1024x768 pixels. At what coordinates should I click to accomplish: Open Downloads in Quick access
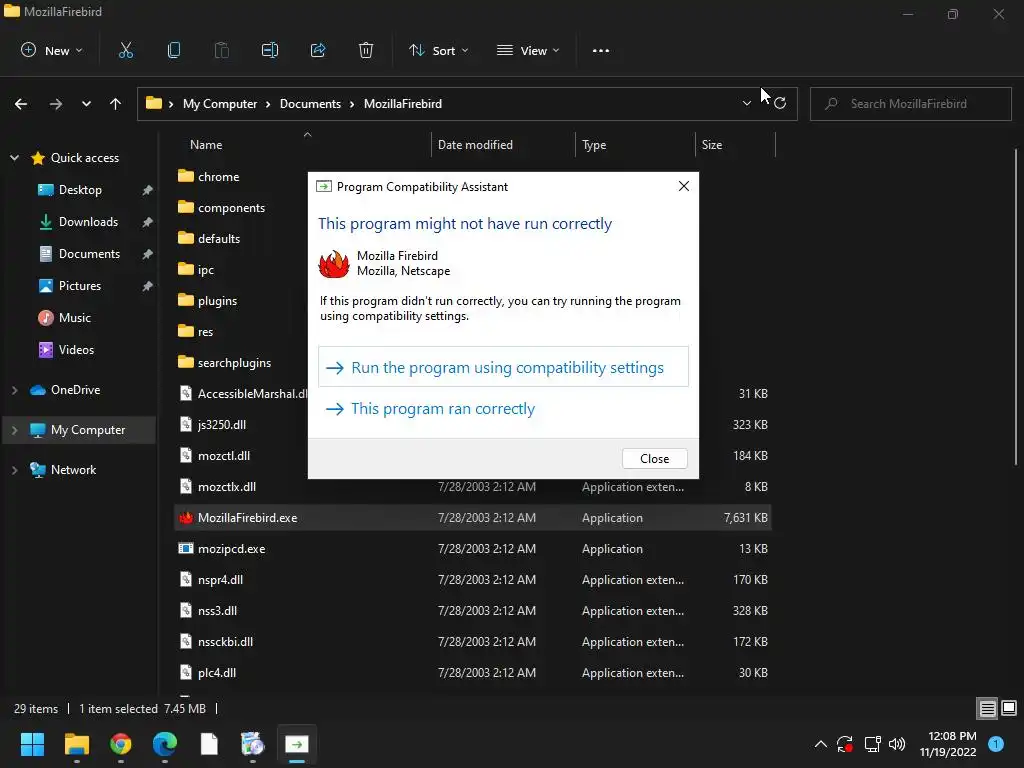coord(88,222)
